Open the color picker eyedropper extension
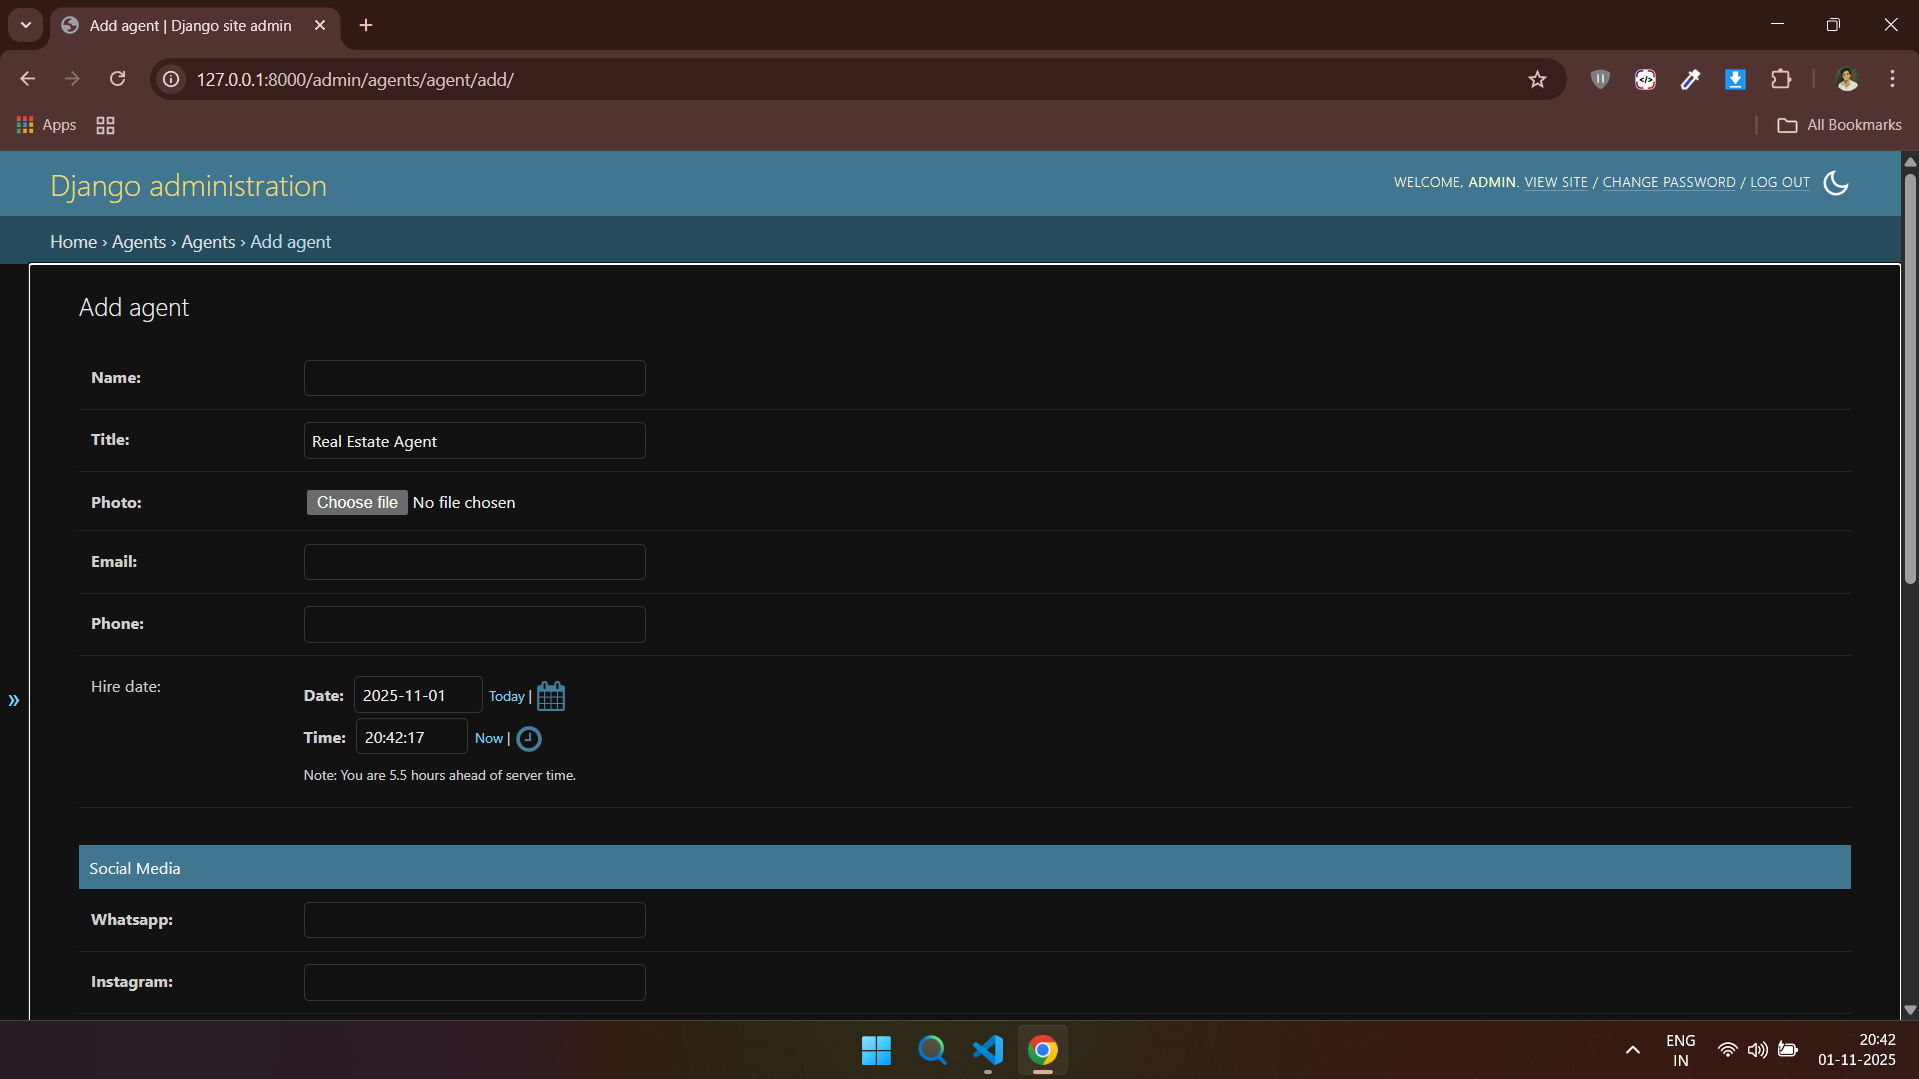1919x1079 pixels. [x=1690, y=79]
